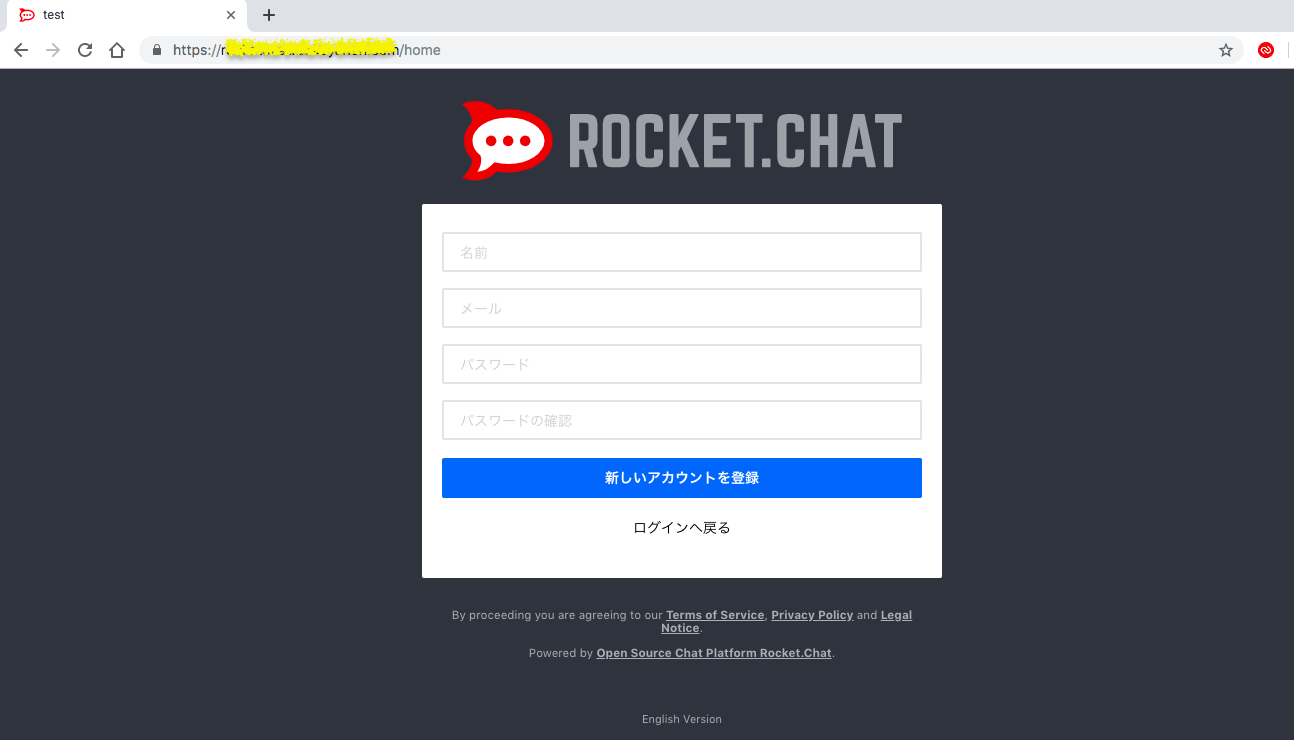Click the 名前 name input field
Image resolution: width=1294 pixels, height=740 pixels.
tap(681, 252)
